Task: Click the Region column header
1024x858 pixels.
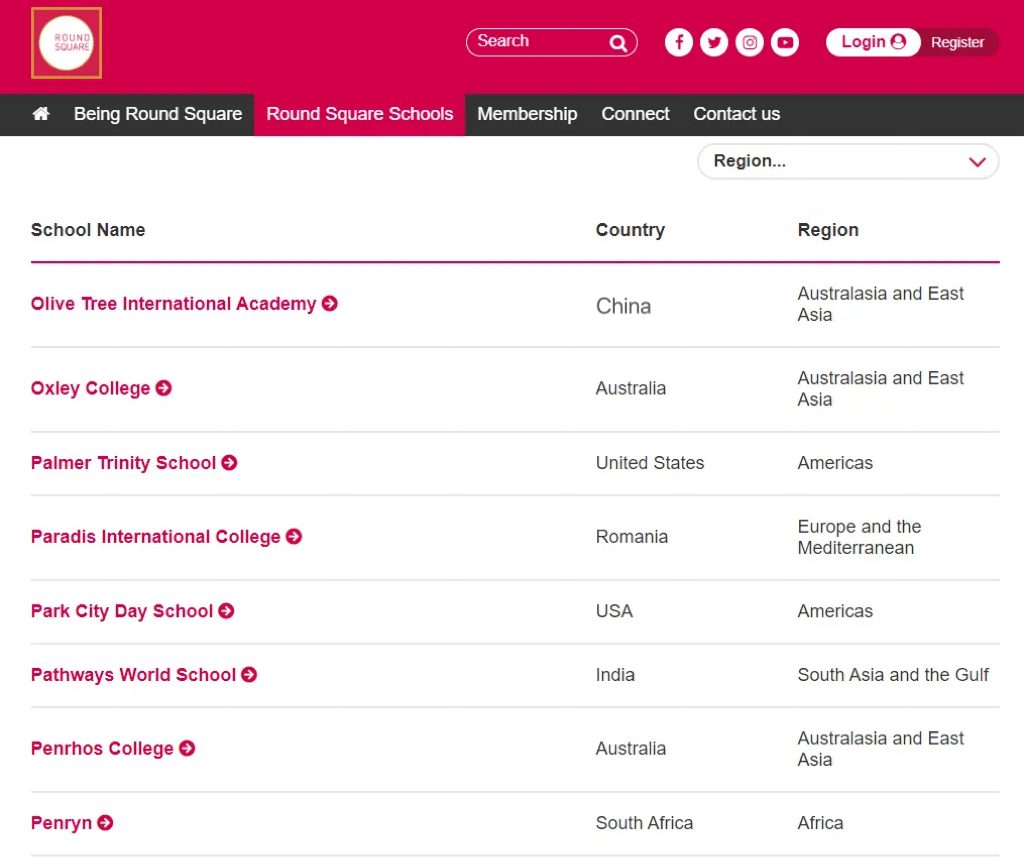Action: (828, 230)
